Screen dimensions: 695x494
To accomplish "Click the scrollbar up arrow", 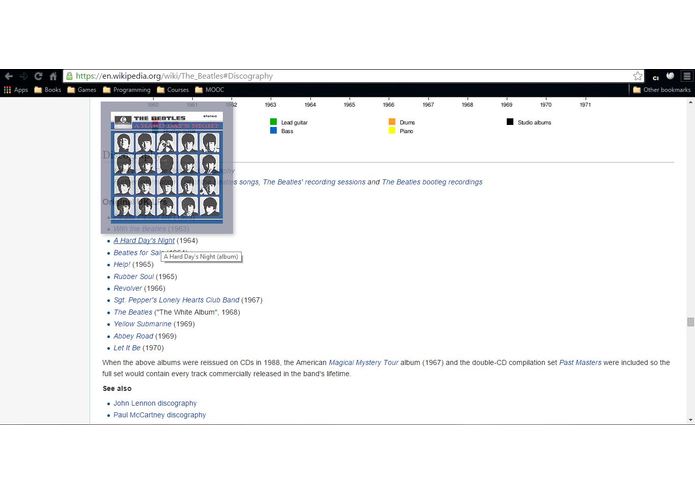I will pyautogui.click(x=691, y=102).
